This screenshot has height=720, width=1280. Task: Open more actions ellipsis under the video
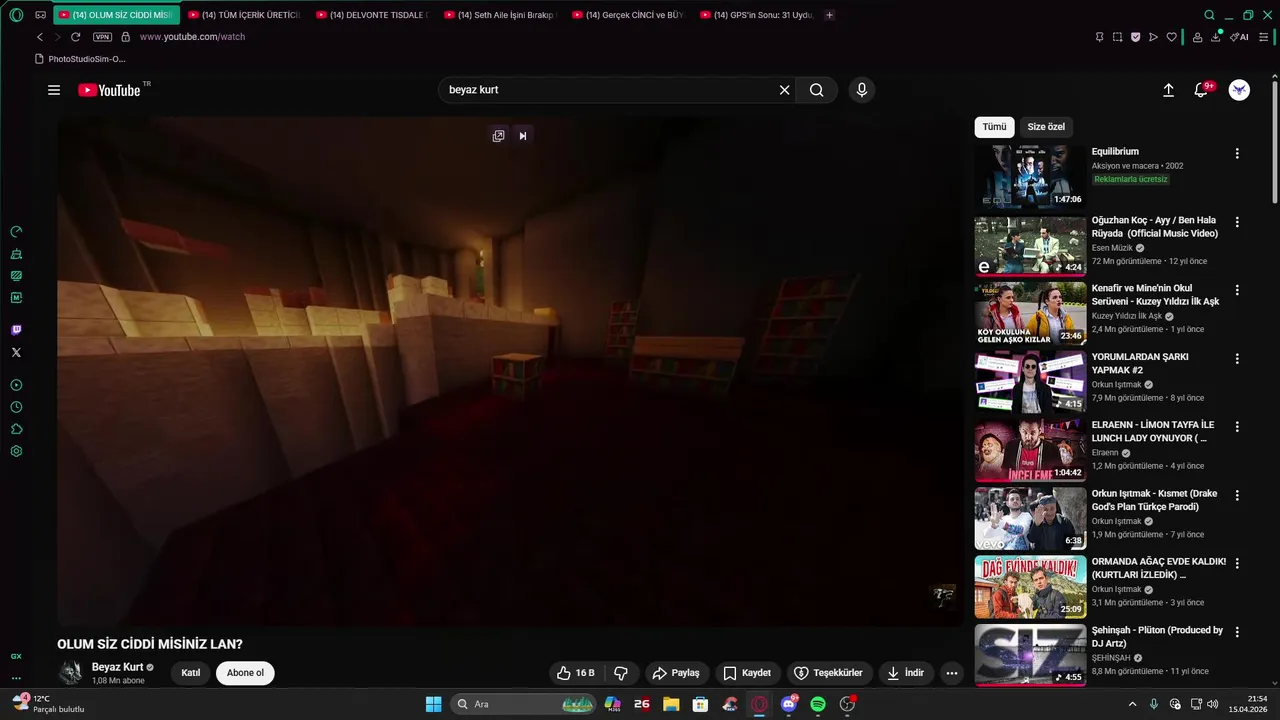tap(952, 673)
